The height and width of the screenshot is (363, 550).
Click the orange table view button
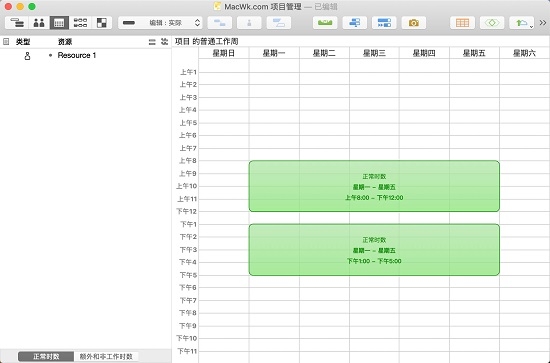[x=462, y=23]
